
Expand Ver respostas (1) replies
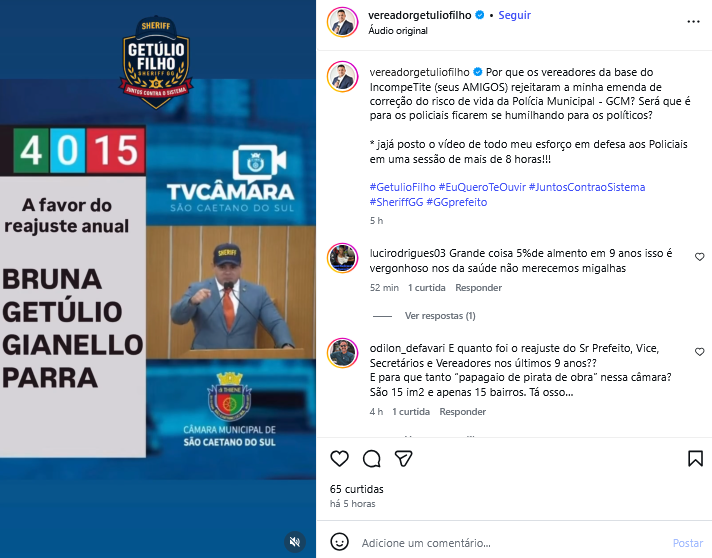click(x=440, y=316)
